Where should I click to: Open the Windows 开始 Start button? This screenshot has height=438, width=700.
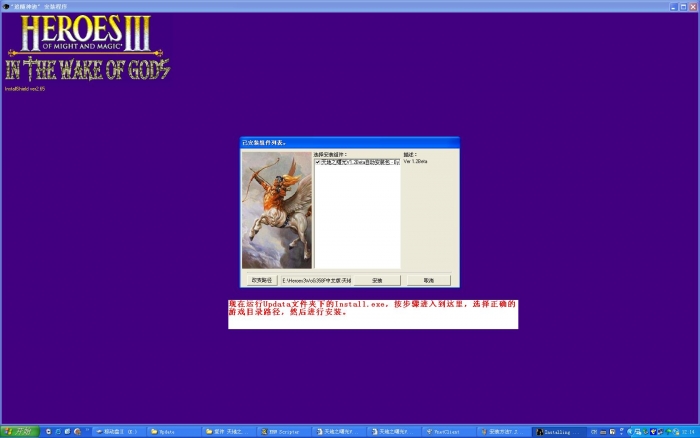20,432
